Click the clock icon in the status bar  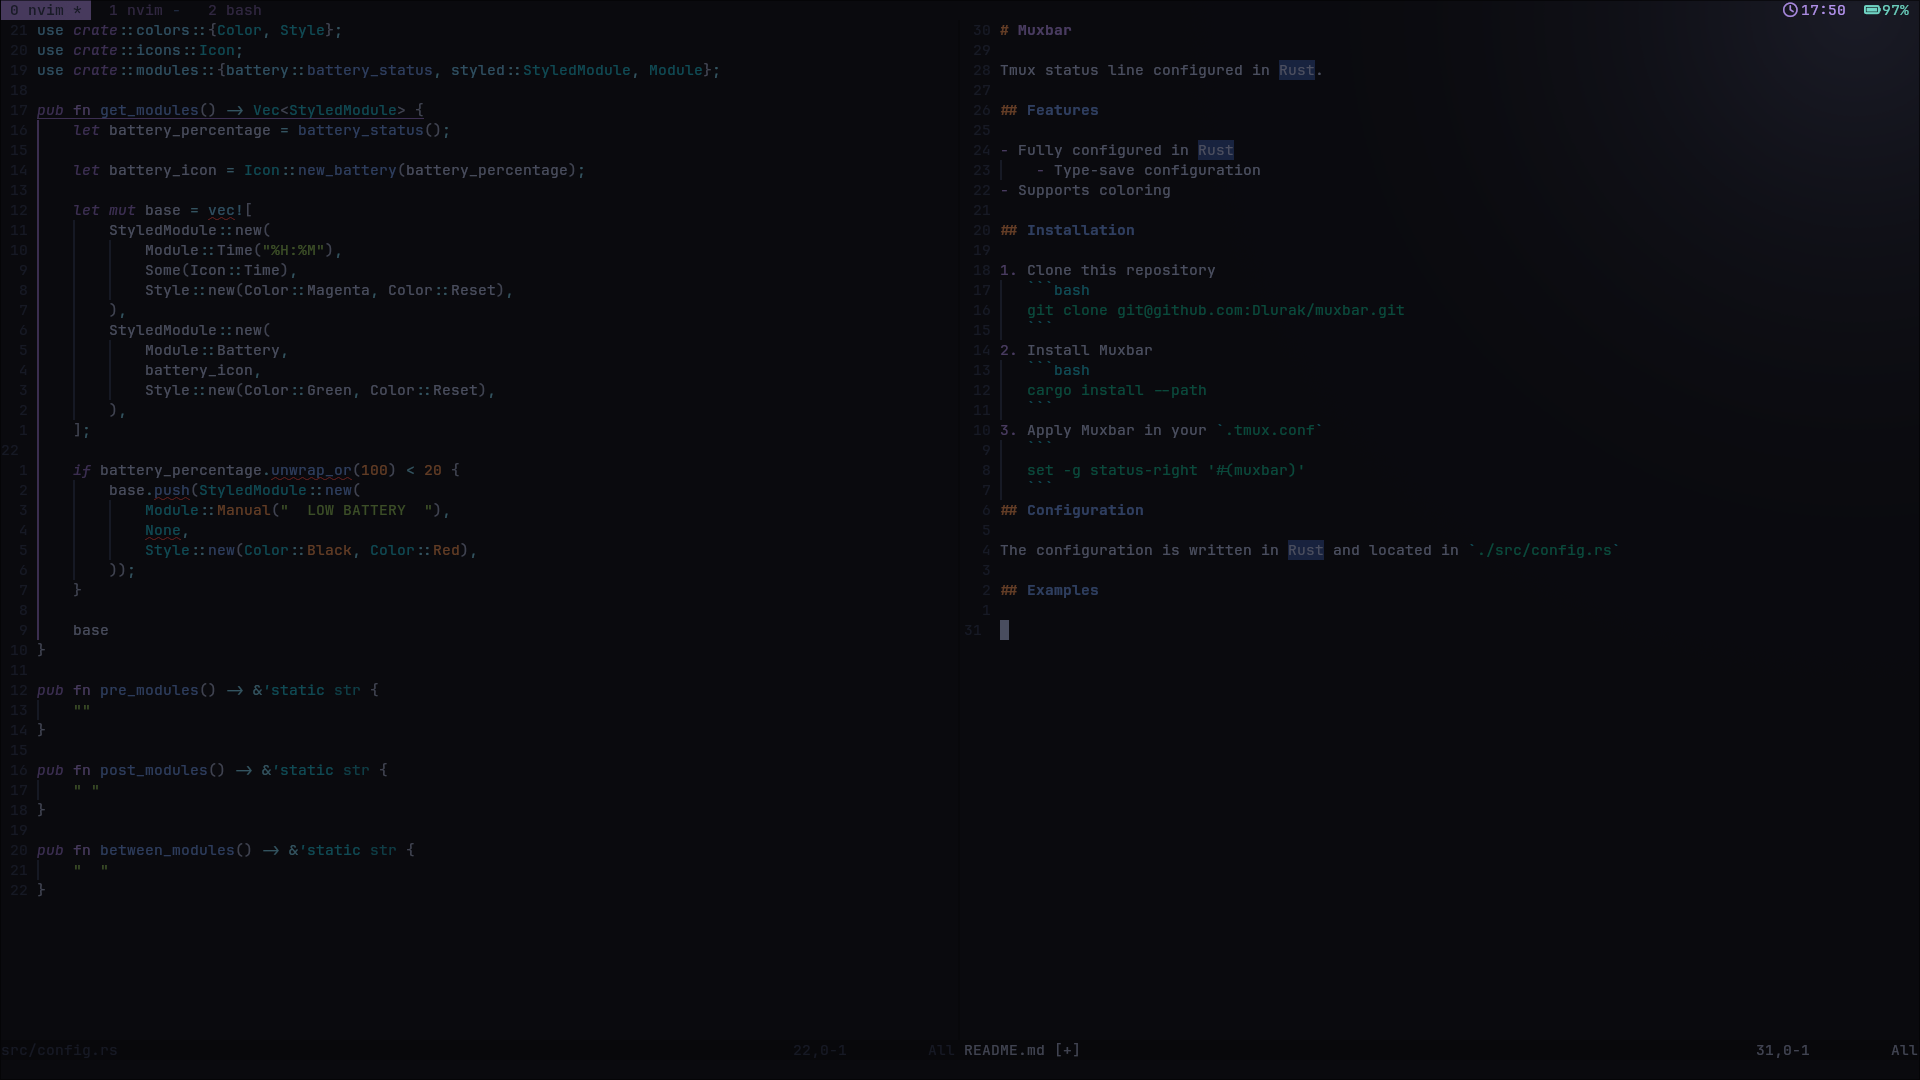(x=1790, y=10)
